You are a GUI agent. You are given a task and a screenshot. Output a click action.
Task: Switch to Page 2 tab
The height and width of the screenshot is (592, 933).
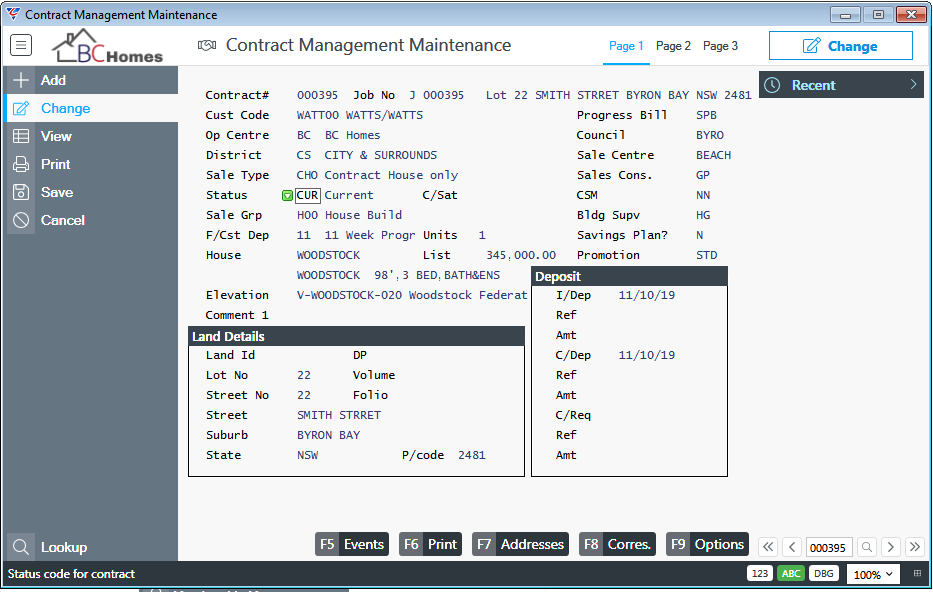[673, 46]
